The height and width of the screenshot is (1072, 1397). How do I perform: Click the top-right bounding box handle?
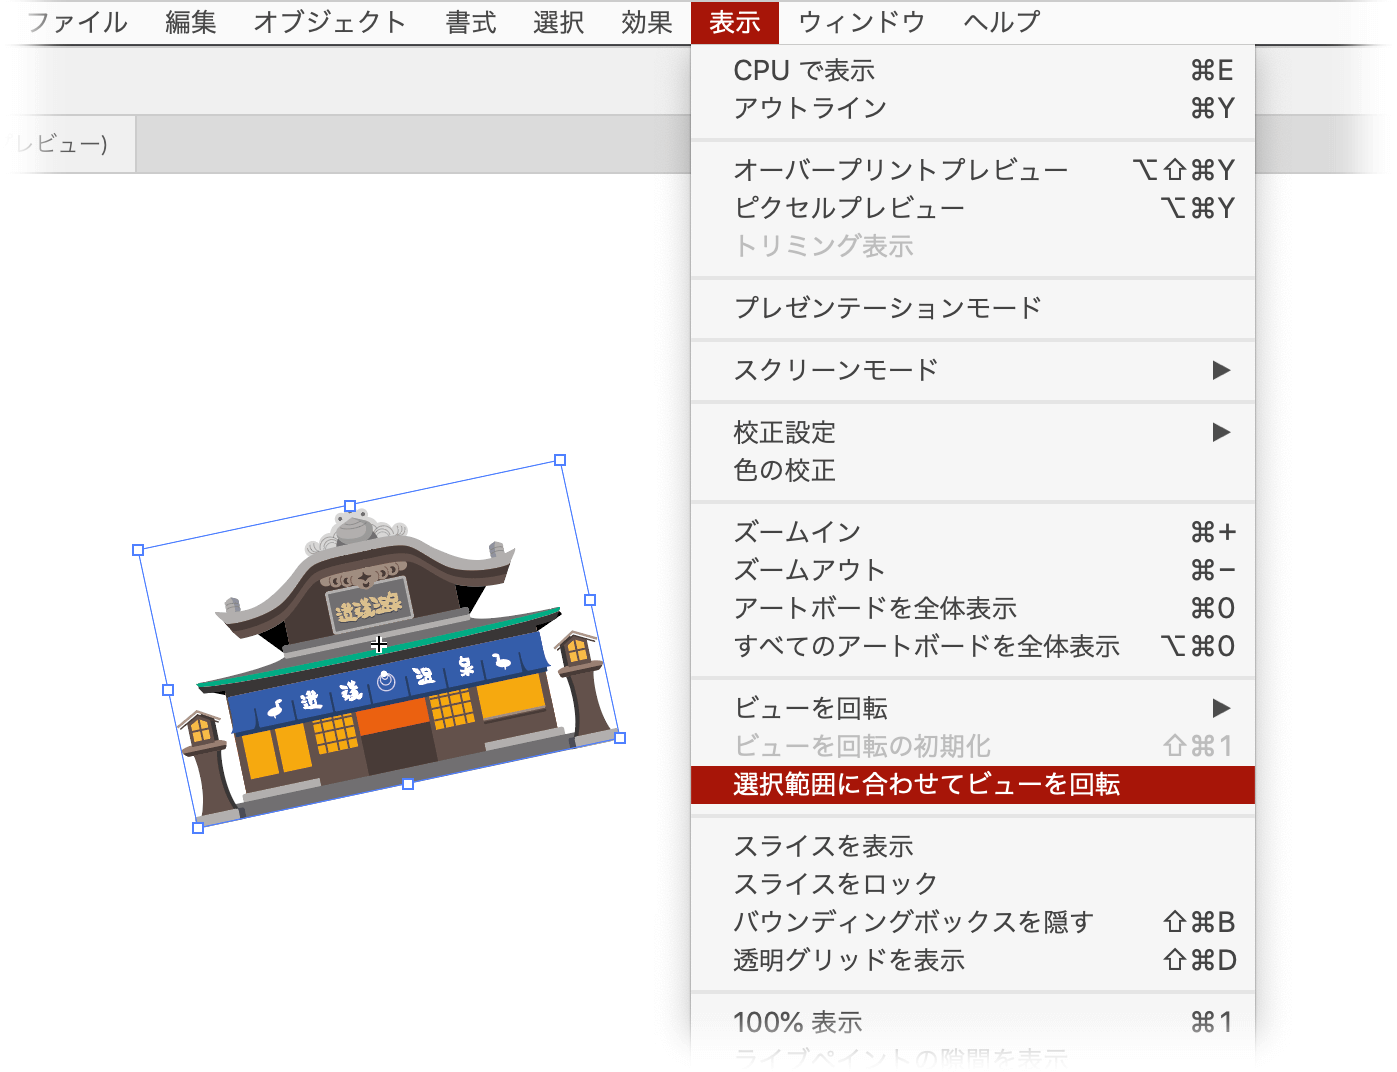coord(560,460)
